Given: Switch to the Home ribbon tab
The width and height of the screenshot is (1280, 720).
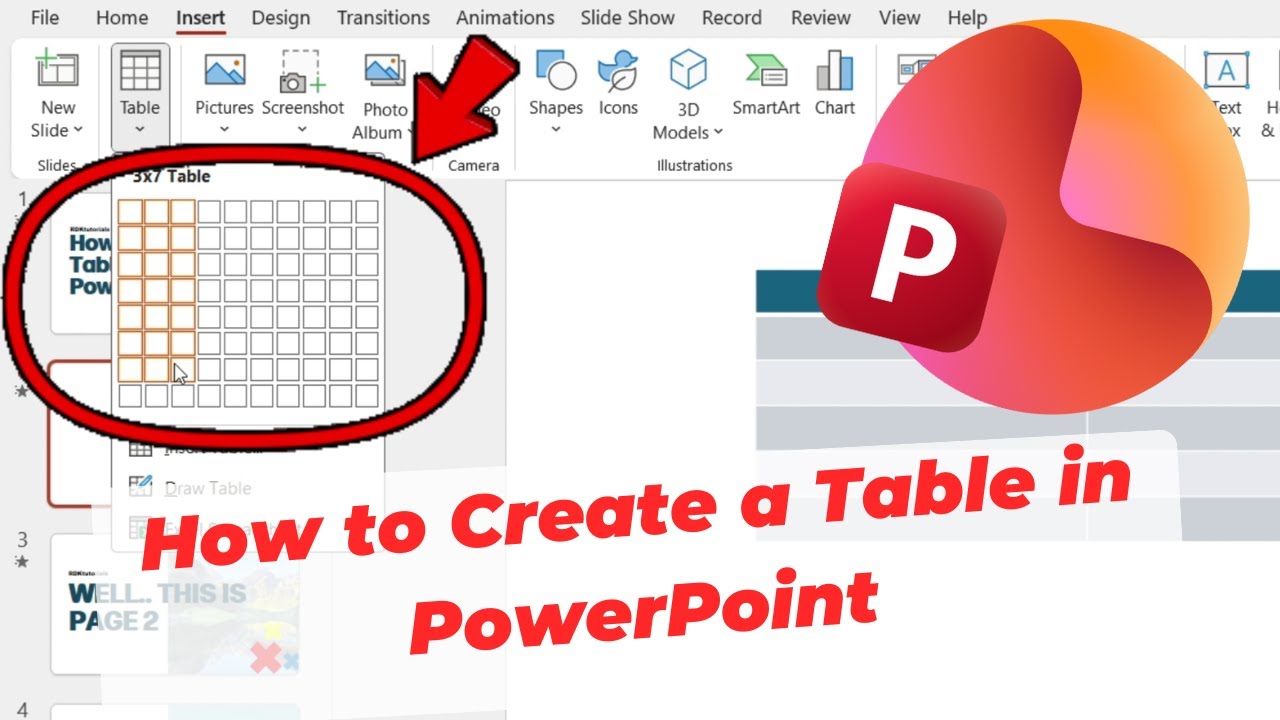Looking at the screenshot, I should click(122, 18).
